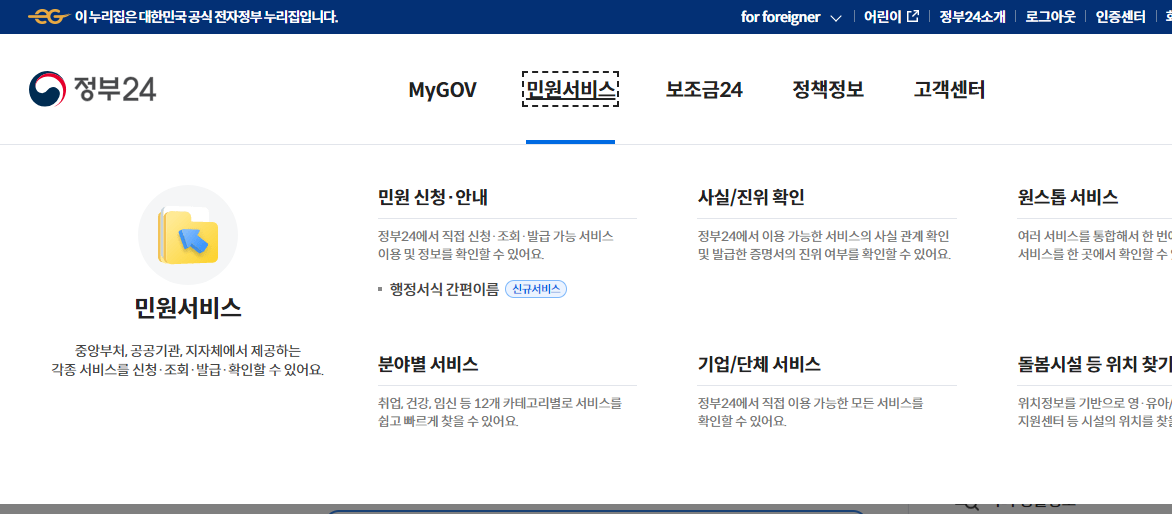Go to 정부24소개 page
Viewport: 1172px width, 514px height.
coord(972,16)
